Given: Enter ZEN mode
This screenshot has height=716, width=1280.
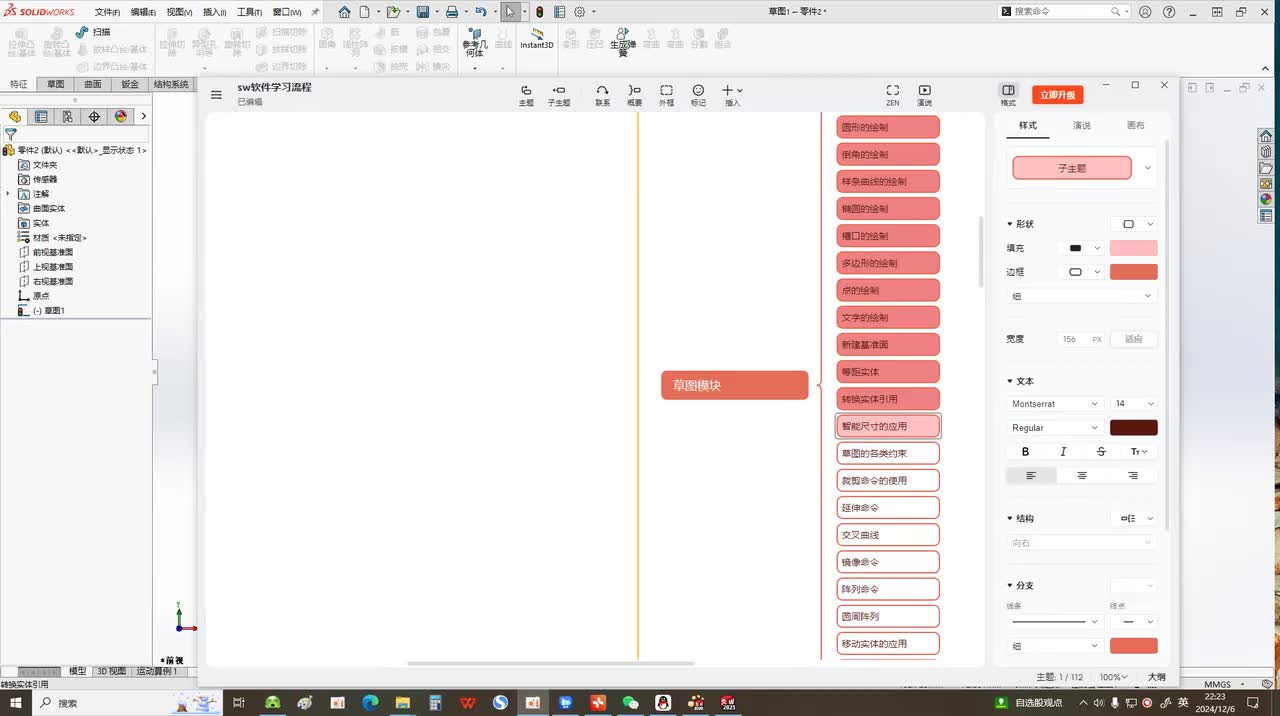Looking at the screenshot, I should point(893,95).
